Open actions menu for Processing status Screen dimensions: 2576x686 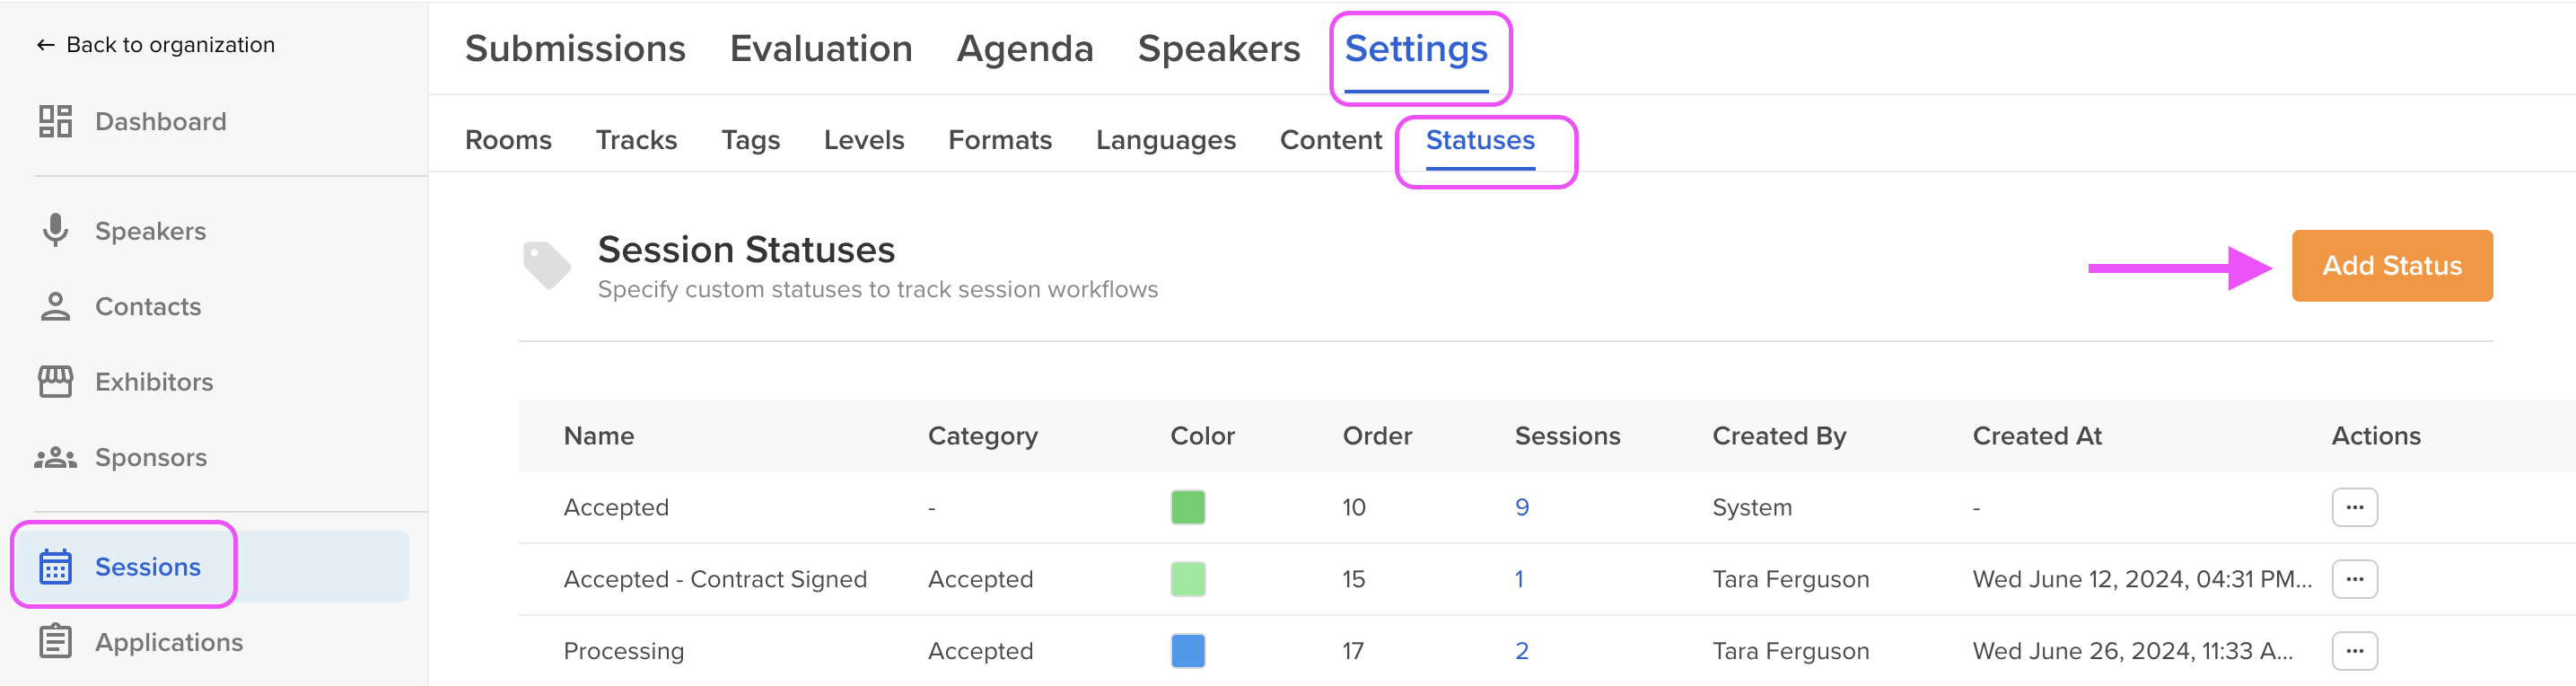pyautogui.click(x=2354, y=651)
